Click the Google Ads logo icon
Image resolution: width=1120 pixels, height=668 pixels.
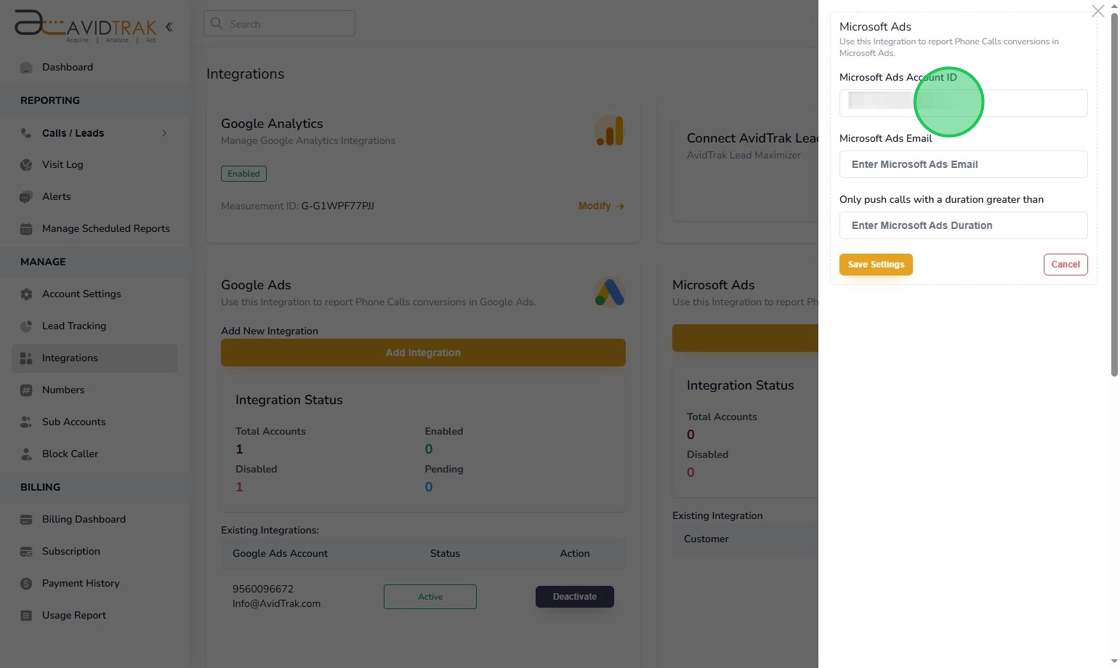[x=609, y=291]
